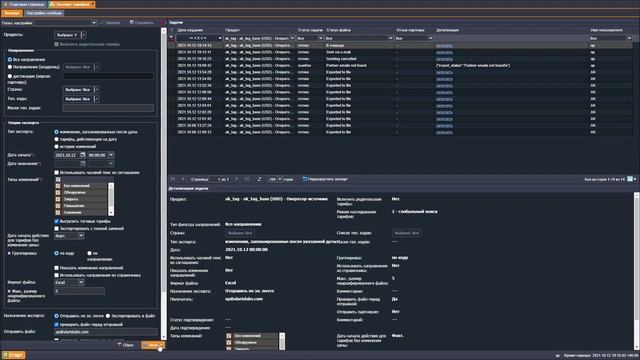Click the filter toggle icon below grid header
Viewport: 640px width, 360px height.
pos(172,38)
